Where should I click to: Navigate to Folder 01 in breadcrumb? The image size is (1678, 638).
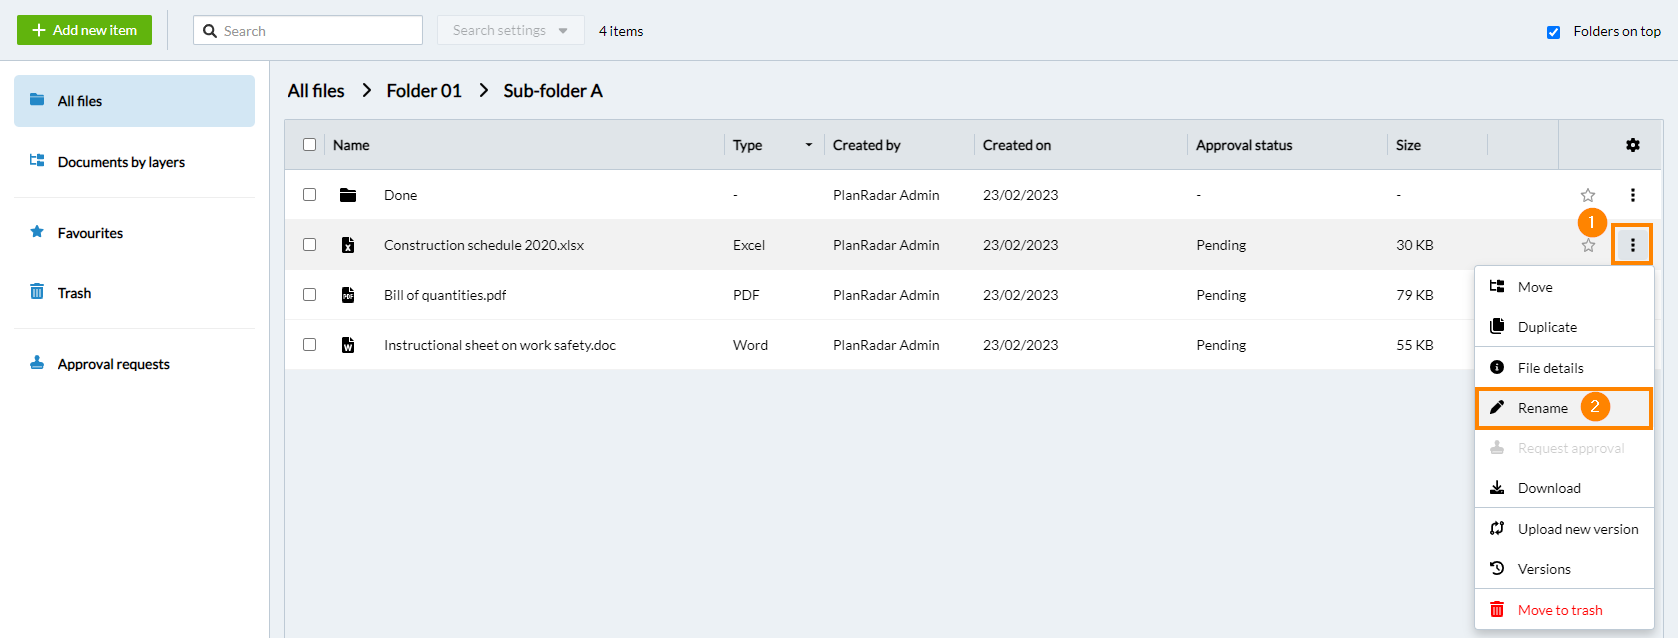424,91
